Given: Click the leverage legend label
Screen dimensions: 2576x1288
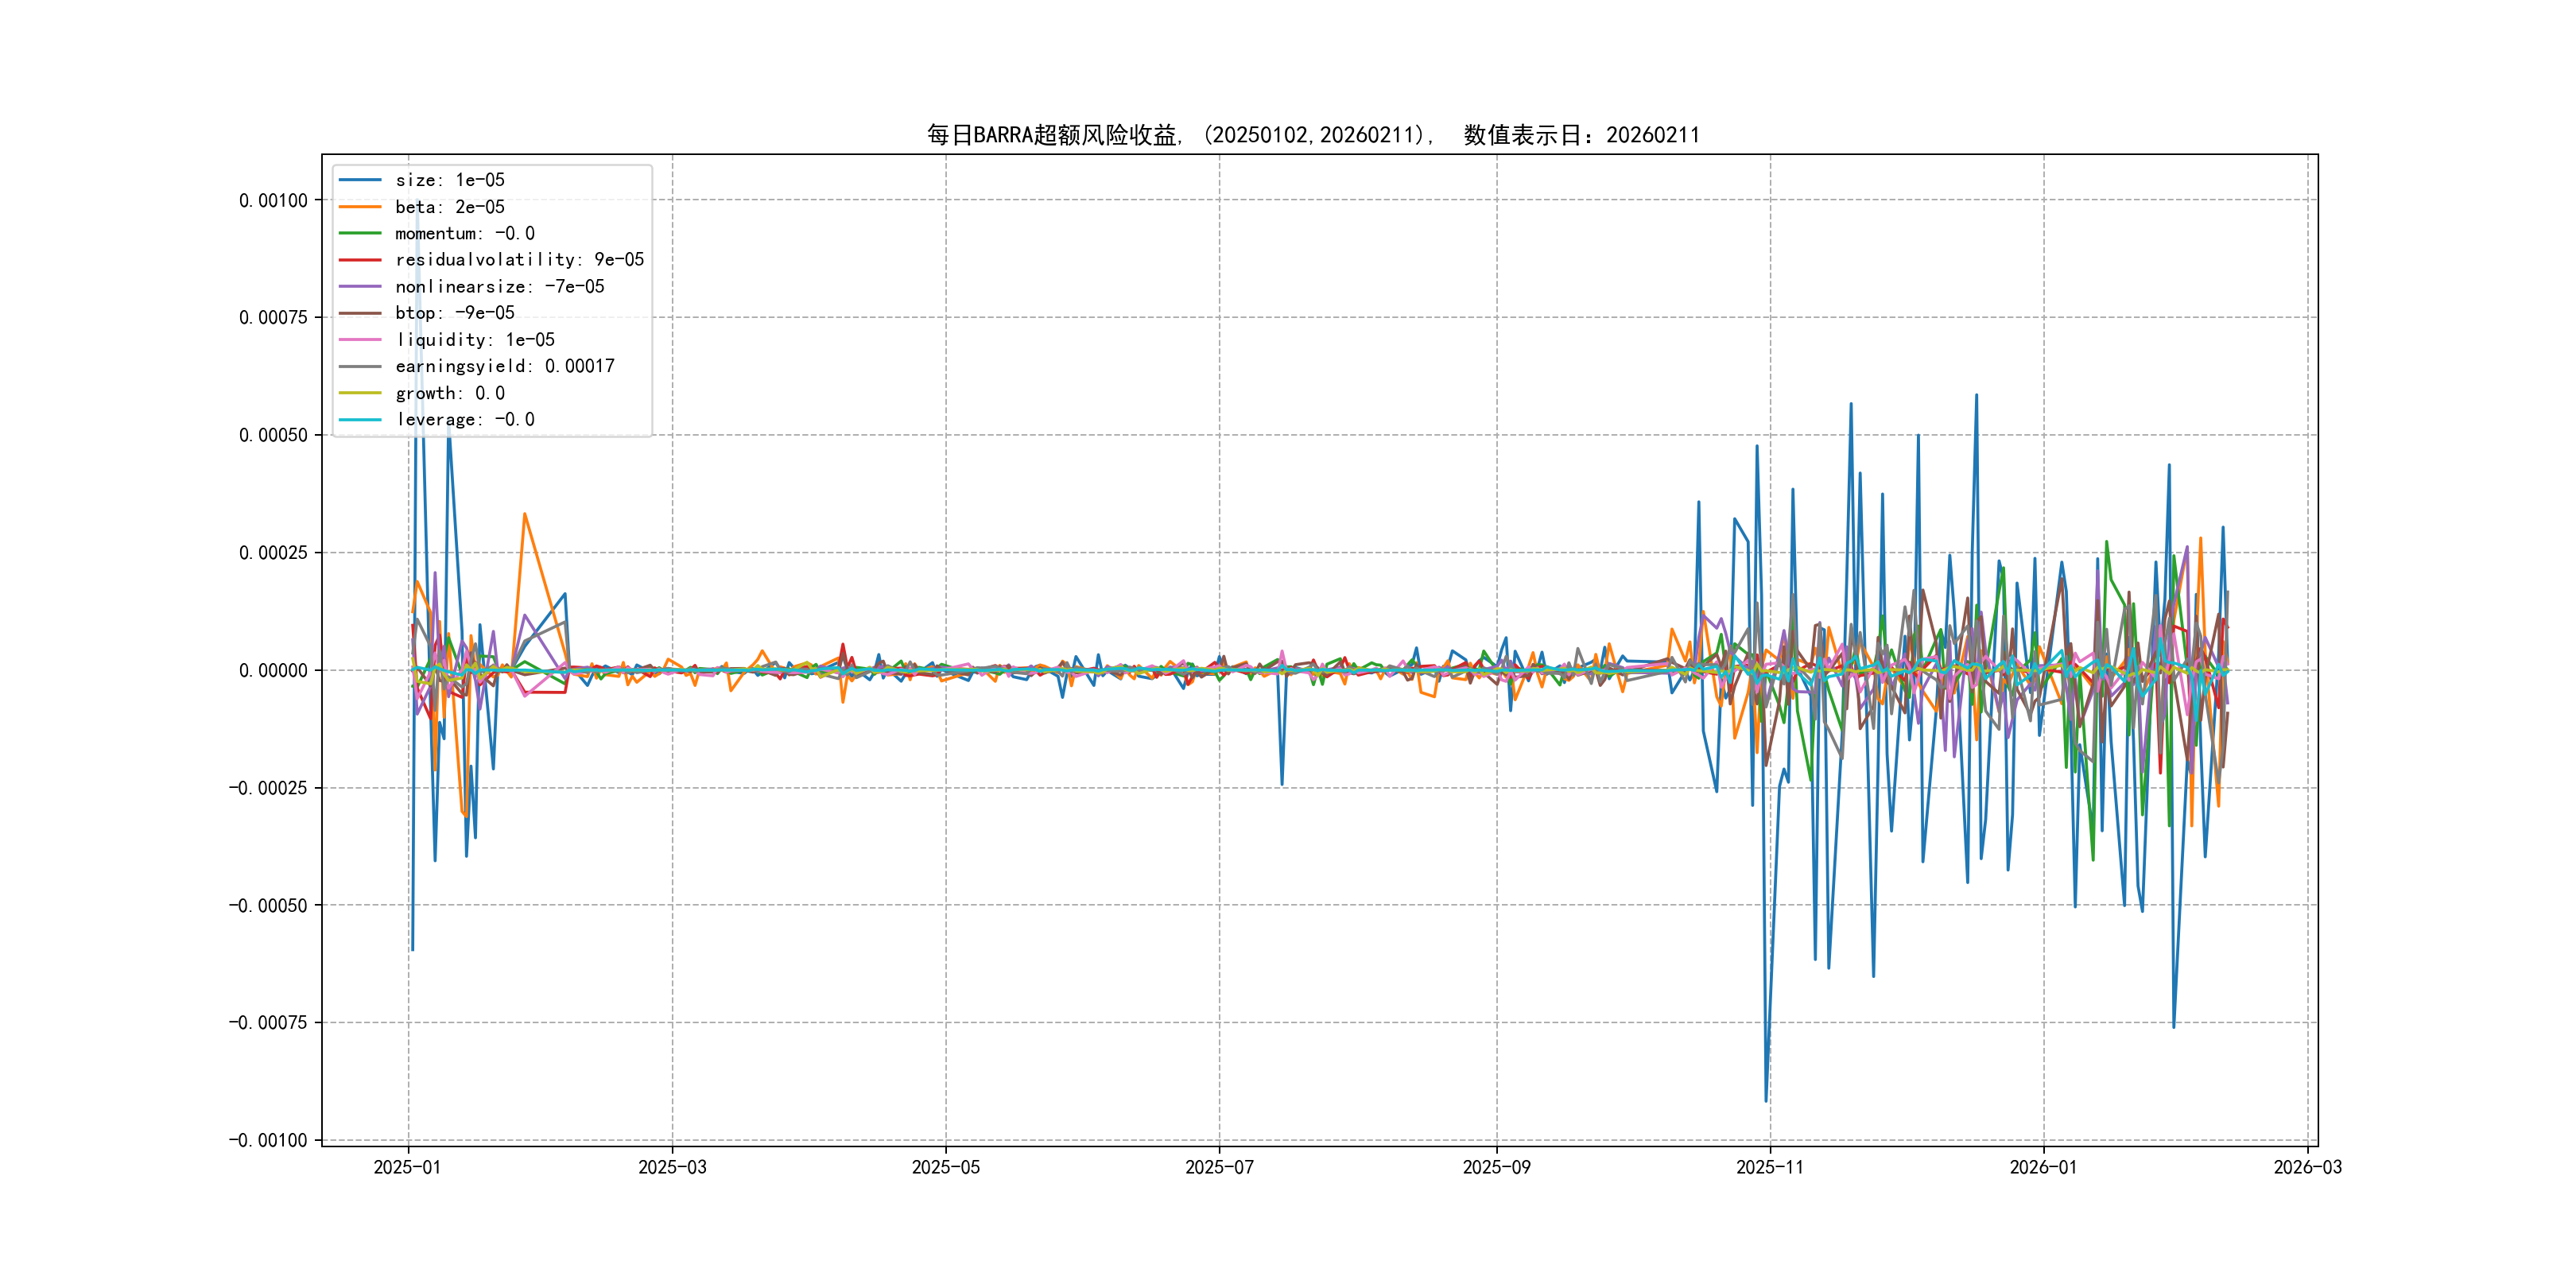Looking at the screenshot, I should (464, 420).
